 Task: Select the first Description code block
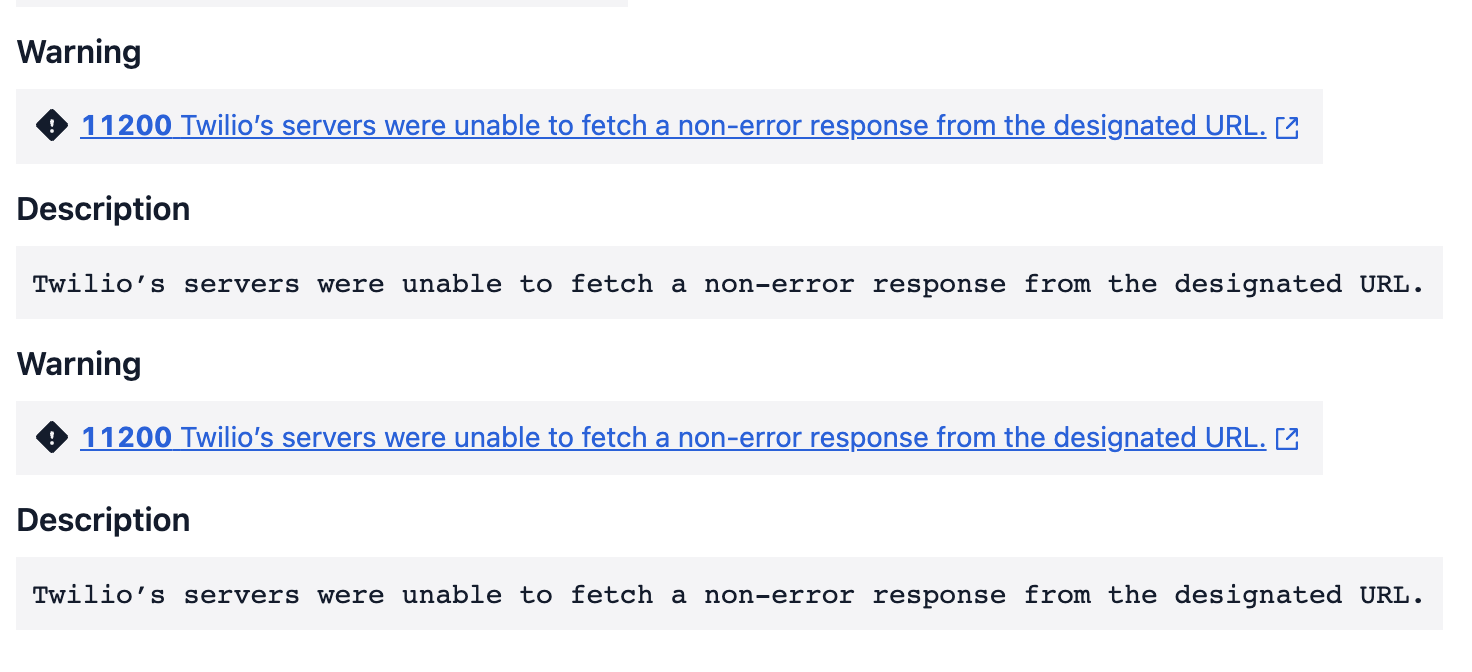click(x=729, y=283)
